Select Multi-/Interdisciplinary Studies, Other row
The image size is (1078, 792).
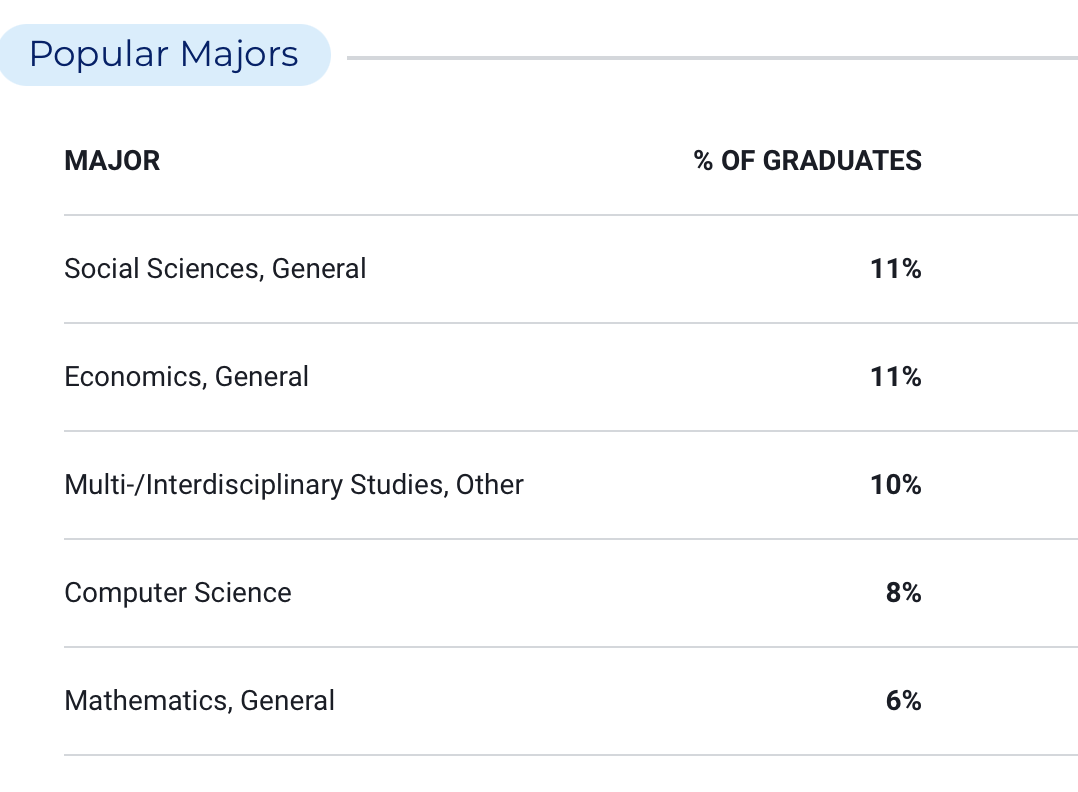point(571,485)
